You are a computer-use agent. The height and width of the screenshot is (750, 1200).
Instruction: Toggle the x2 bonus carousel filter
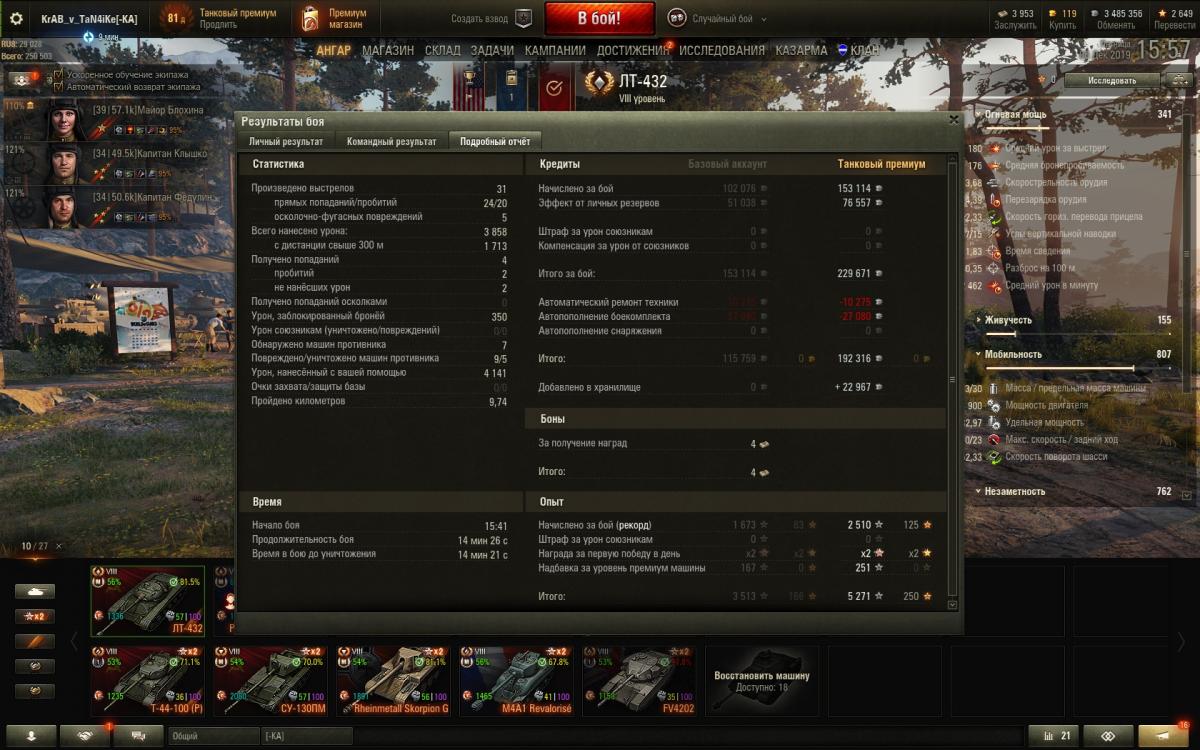34,615
